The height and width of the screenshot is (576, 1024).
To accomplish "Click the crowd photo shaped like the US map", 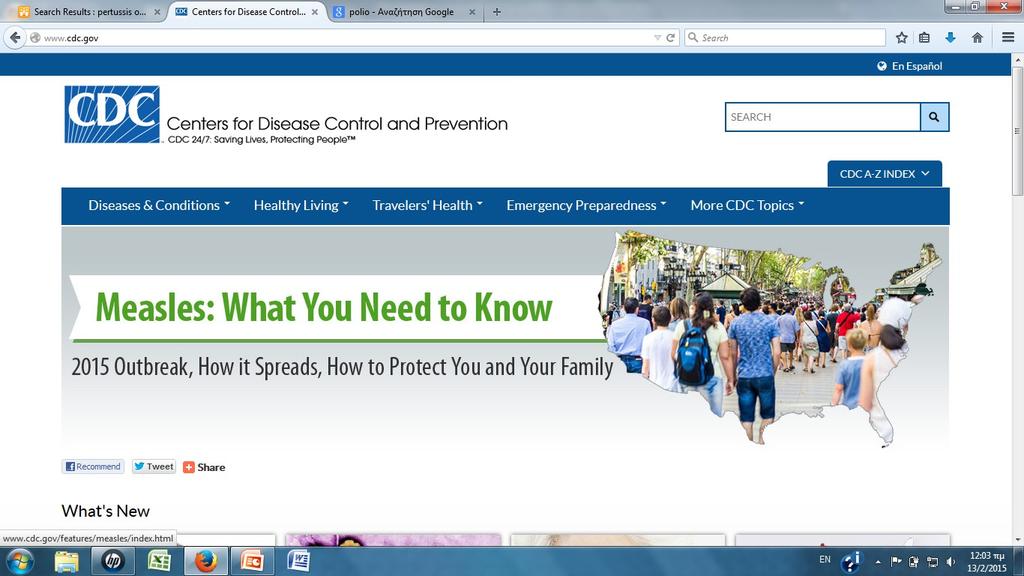I will coord(771,338).
